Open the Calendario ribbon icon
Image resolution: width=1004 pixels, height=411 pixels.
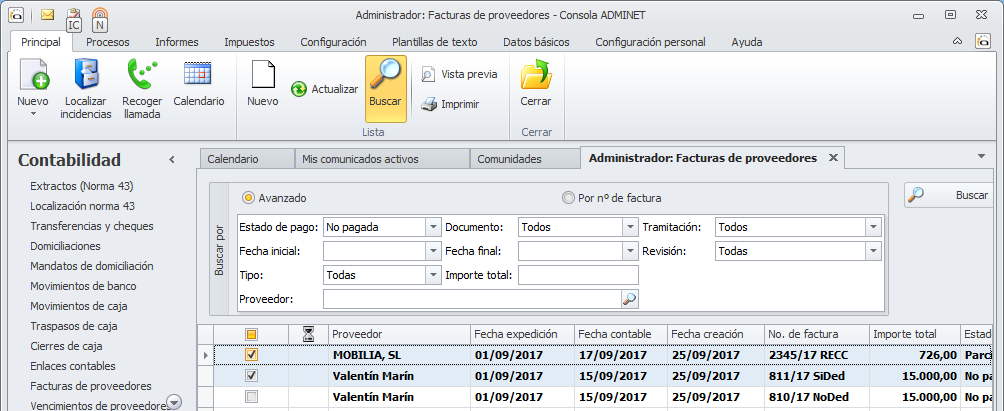(198, 75)
